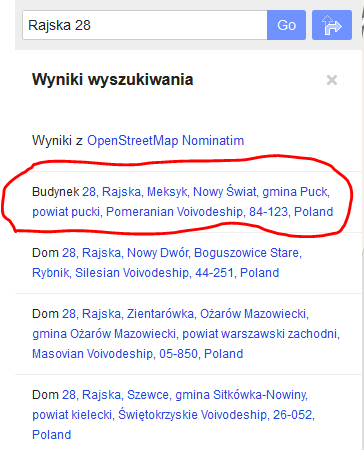Click the Go search button
Viewport: 364px width, 450px height.
click(x=286, y=25)
